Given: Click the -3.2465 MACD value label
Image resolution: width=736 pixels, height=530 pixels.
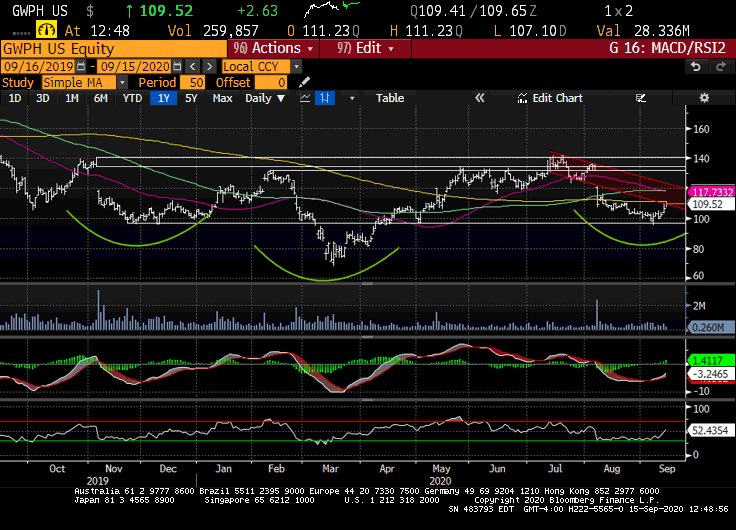Looking at the screenshot, I should (711, 374).
